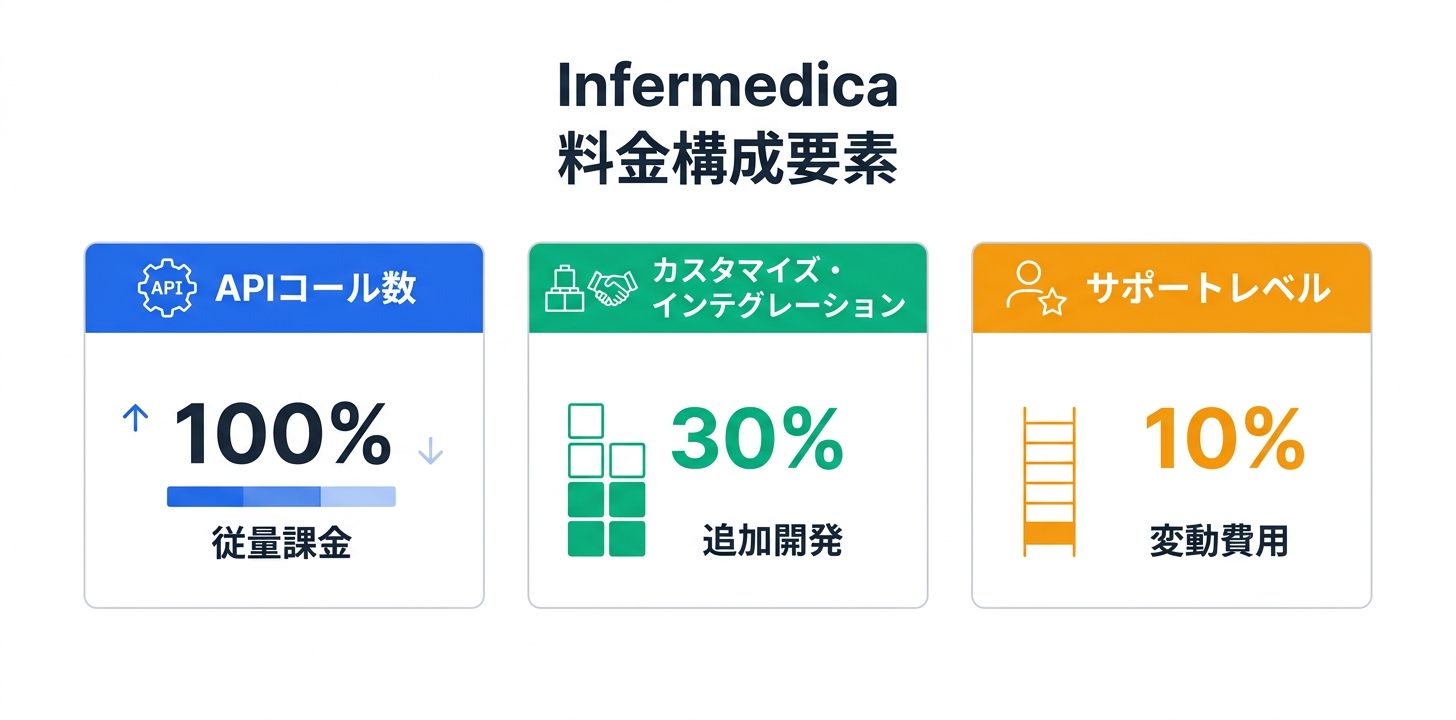This screenshot has height=720, width=1456.
Task: Click the API gear icon
Action: [165, 289]
